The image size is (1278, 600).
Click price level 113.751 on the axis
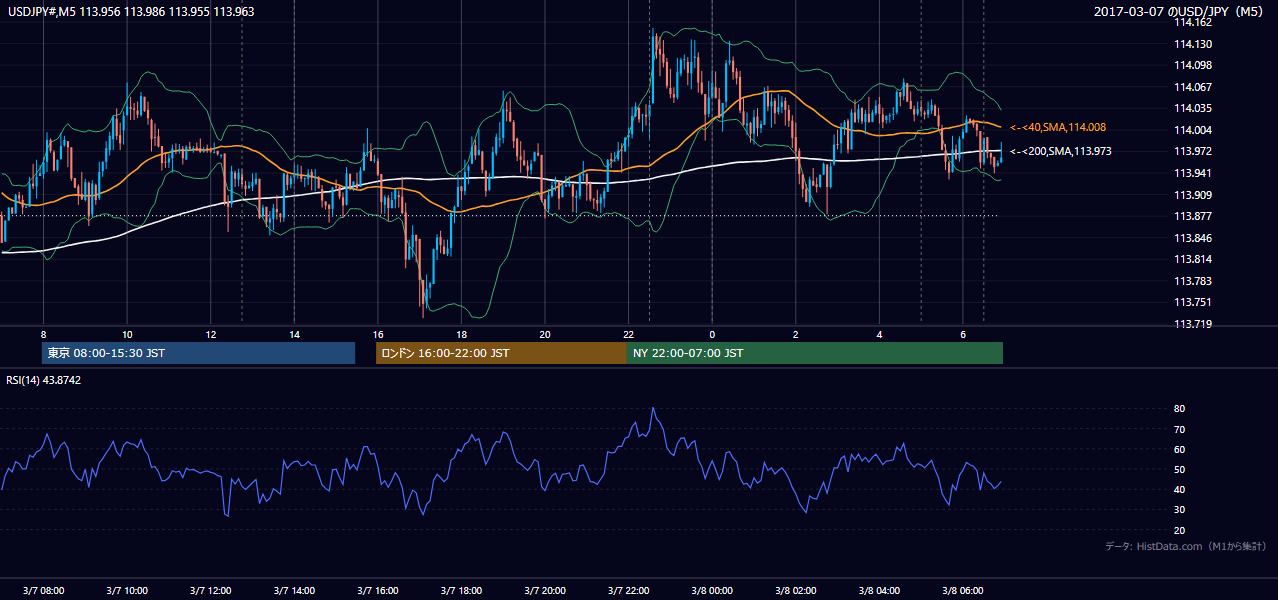click(1194, 302)
